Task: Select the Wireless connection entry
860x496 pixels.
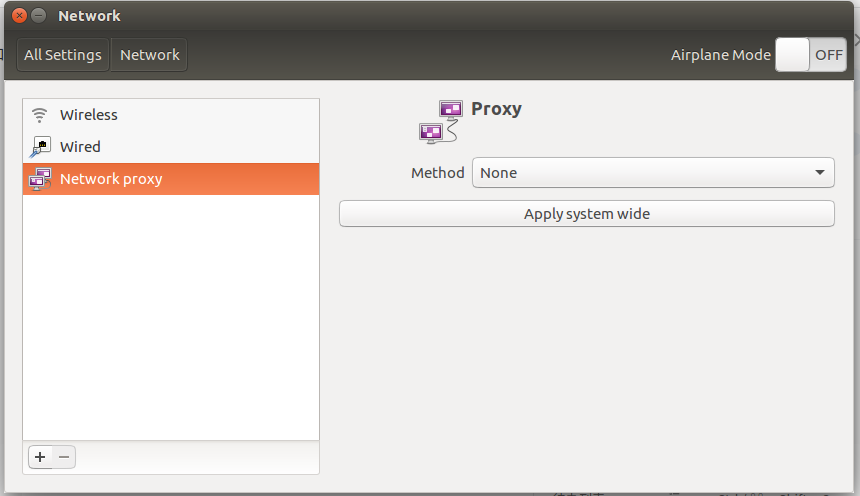Action: point(171,115)
